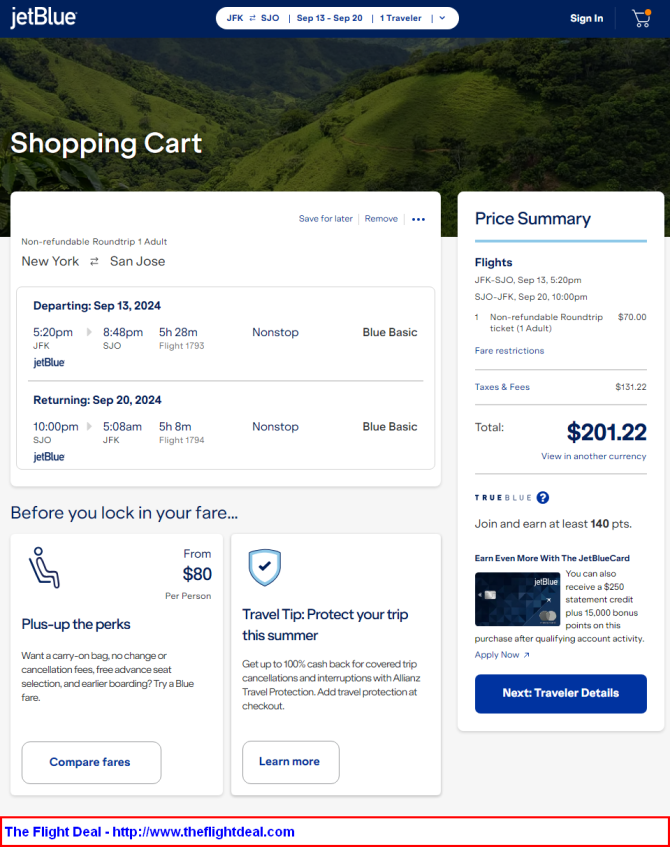
Task: Click the total price '$201.22'
Action: (606, 432)
